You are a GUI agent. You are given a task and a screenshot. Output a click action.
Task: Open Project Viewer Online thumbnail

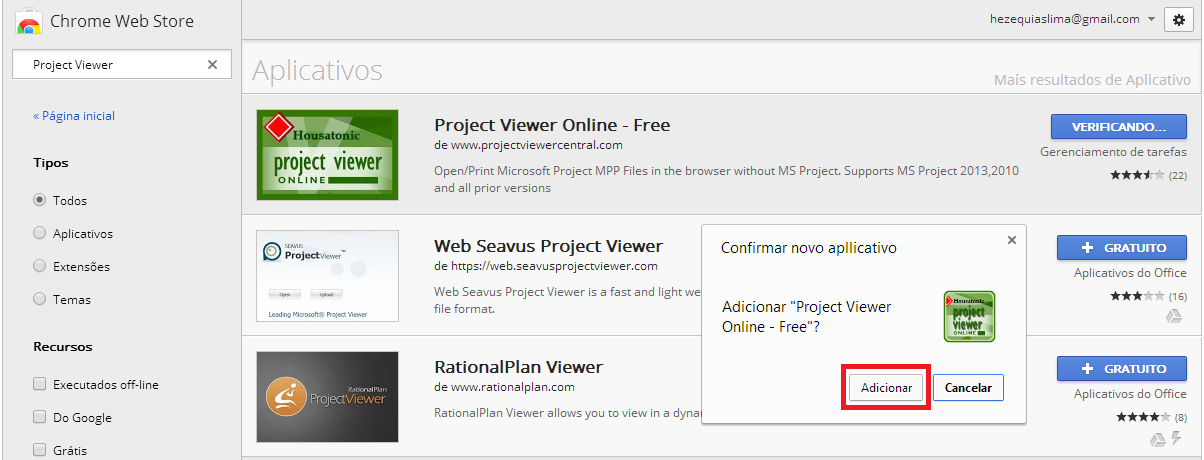coord(327,155)
